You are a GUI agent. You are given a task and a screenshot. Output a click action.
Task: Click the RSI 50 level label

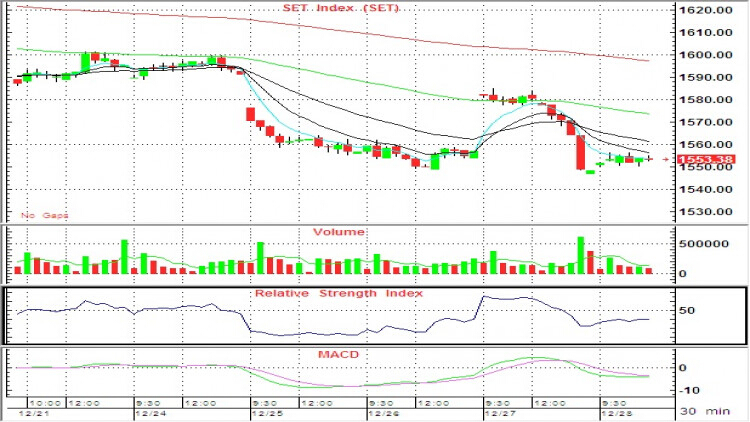click(686, 311)
